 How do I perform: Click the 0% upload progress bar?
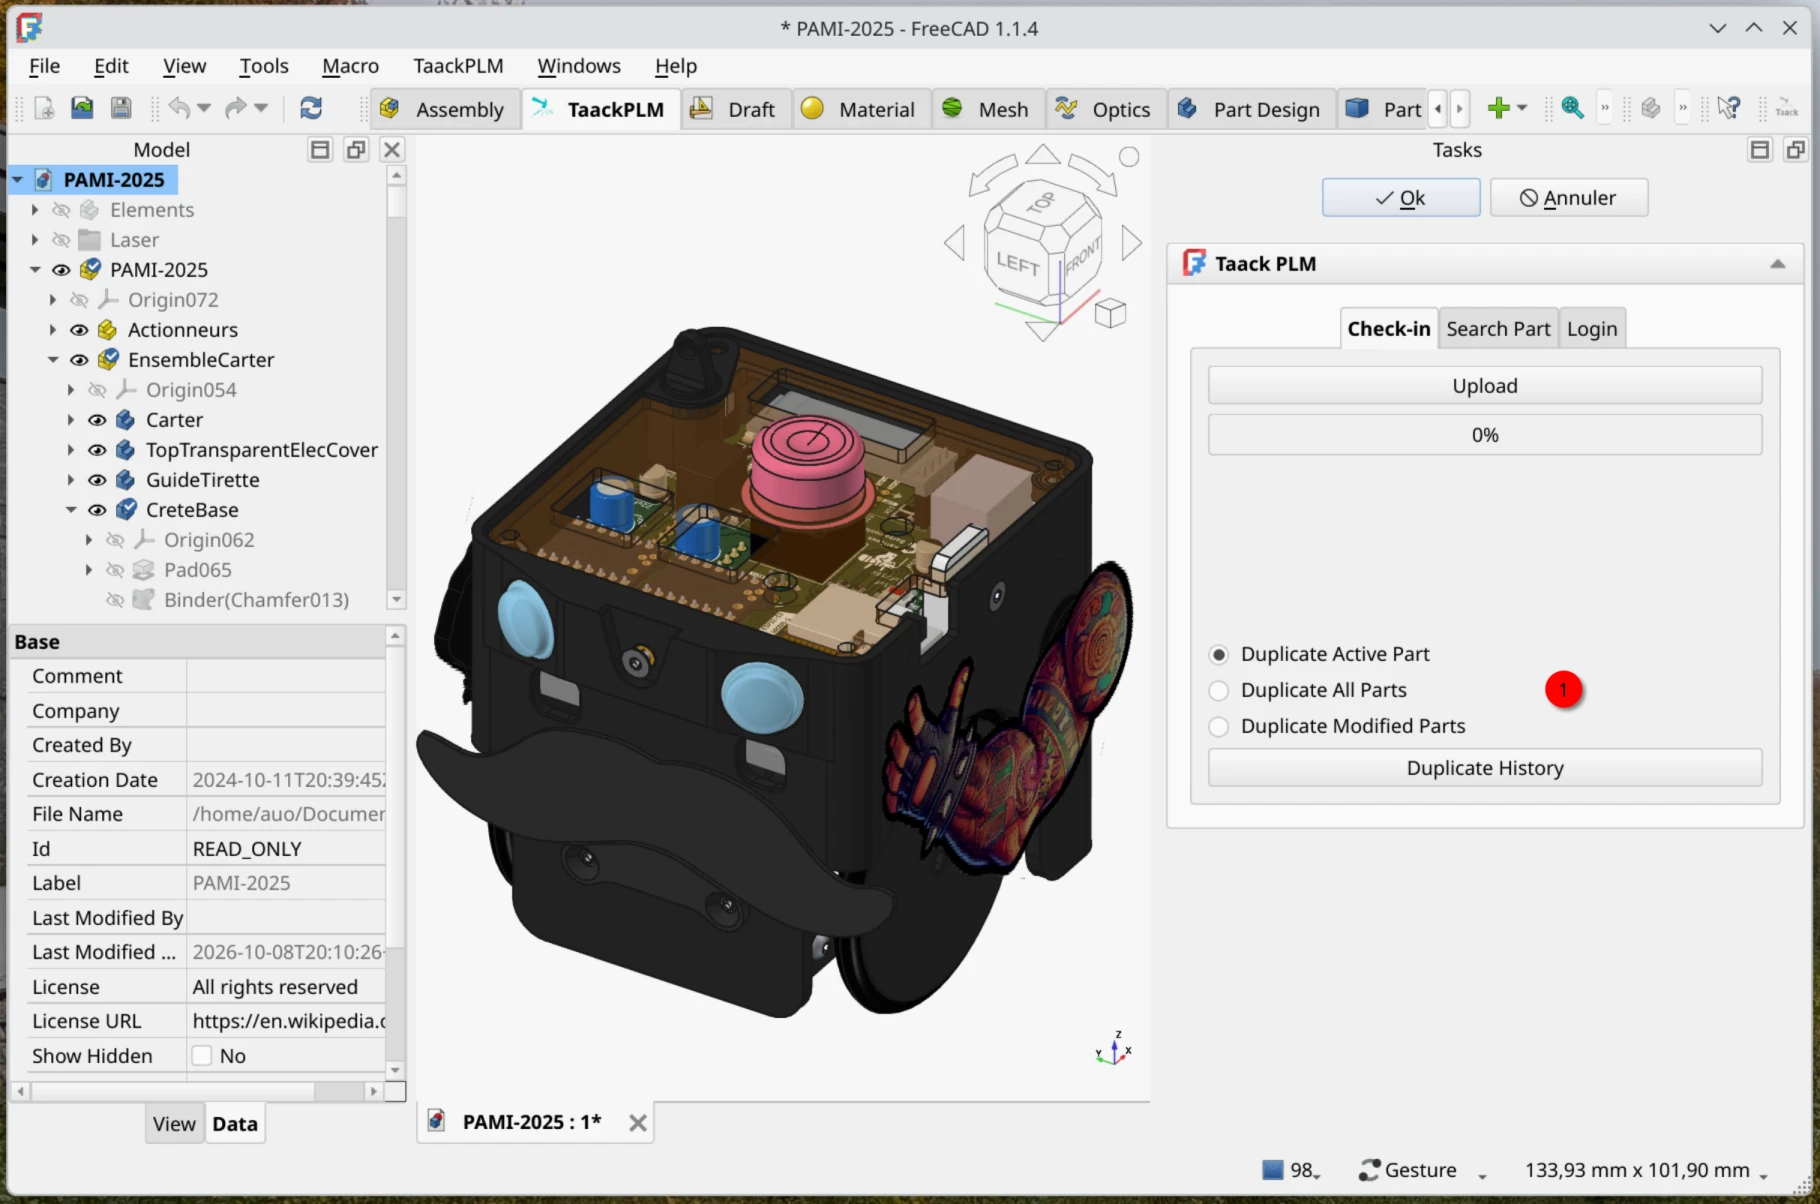[1485, 435]
